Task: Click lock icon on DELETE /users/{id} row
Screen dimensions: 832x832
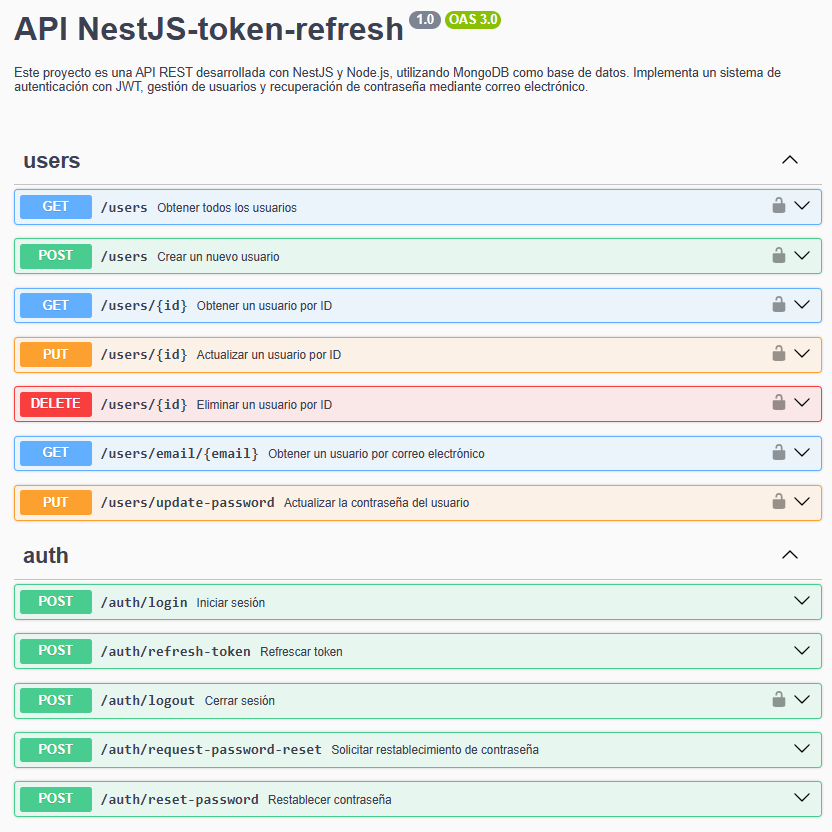Action: (778, 403)
